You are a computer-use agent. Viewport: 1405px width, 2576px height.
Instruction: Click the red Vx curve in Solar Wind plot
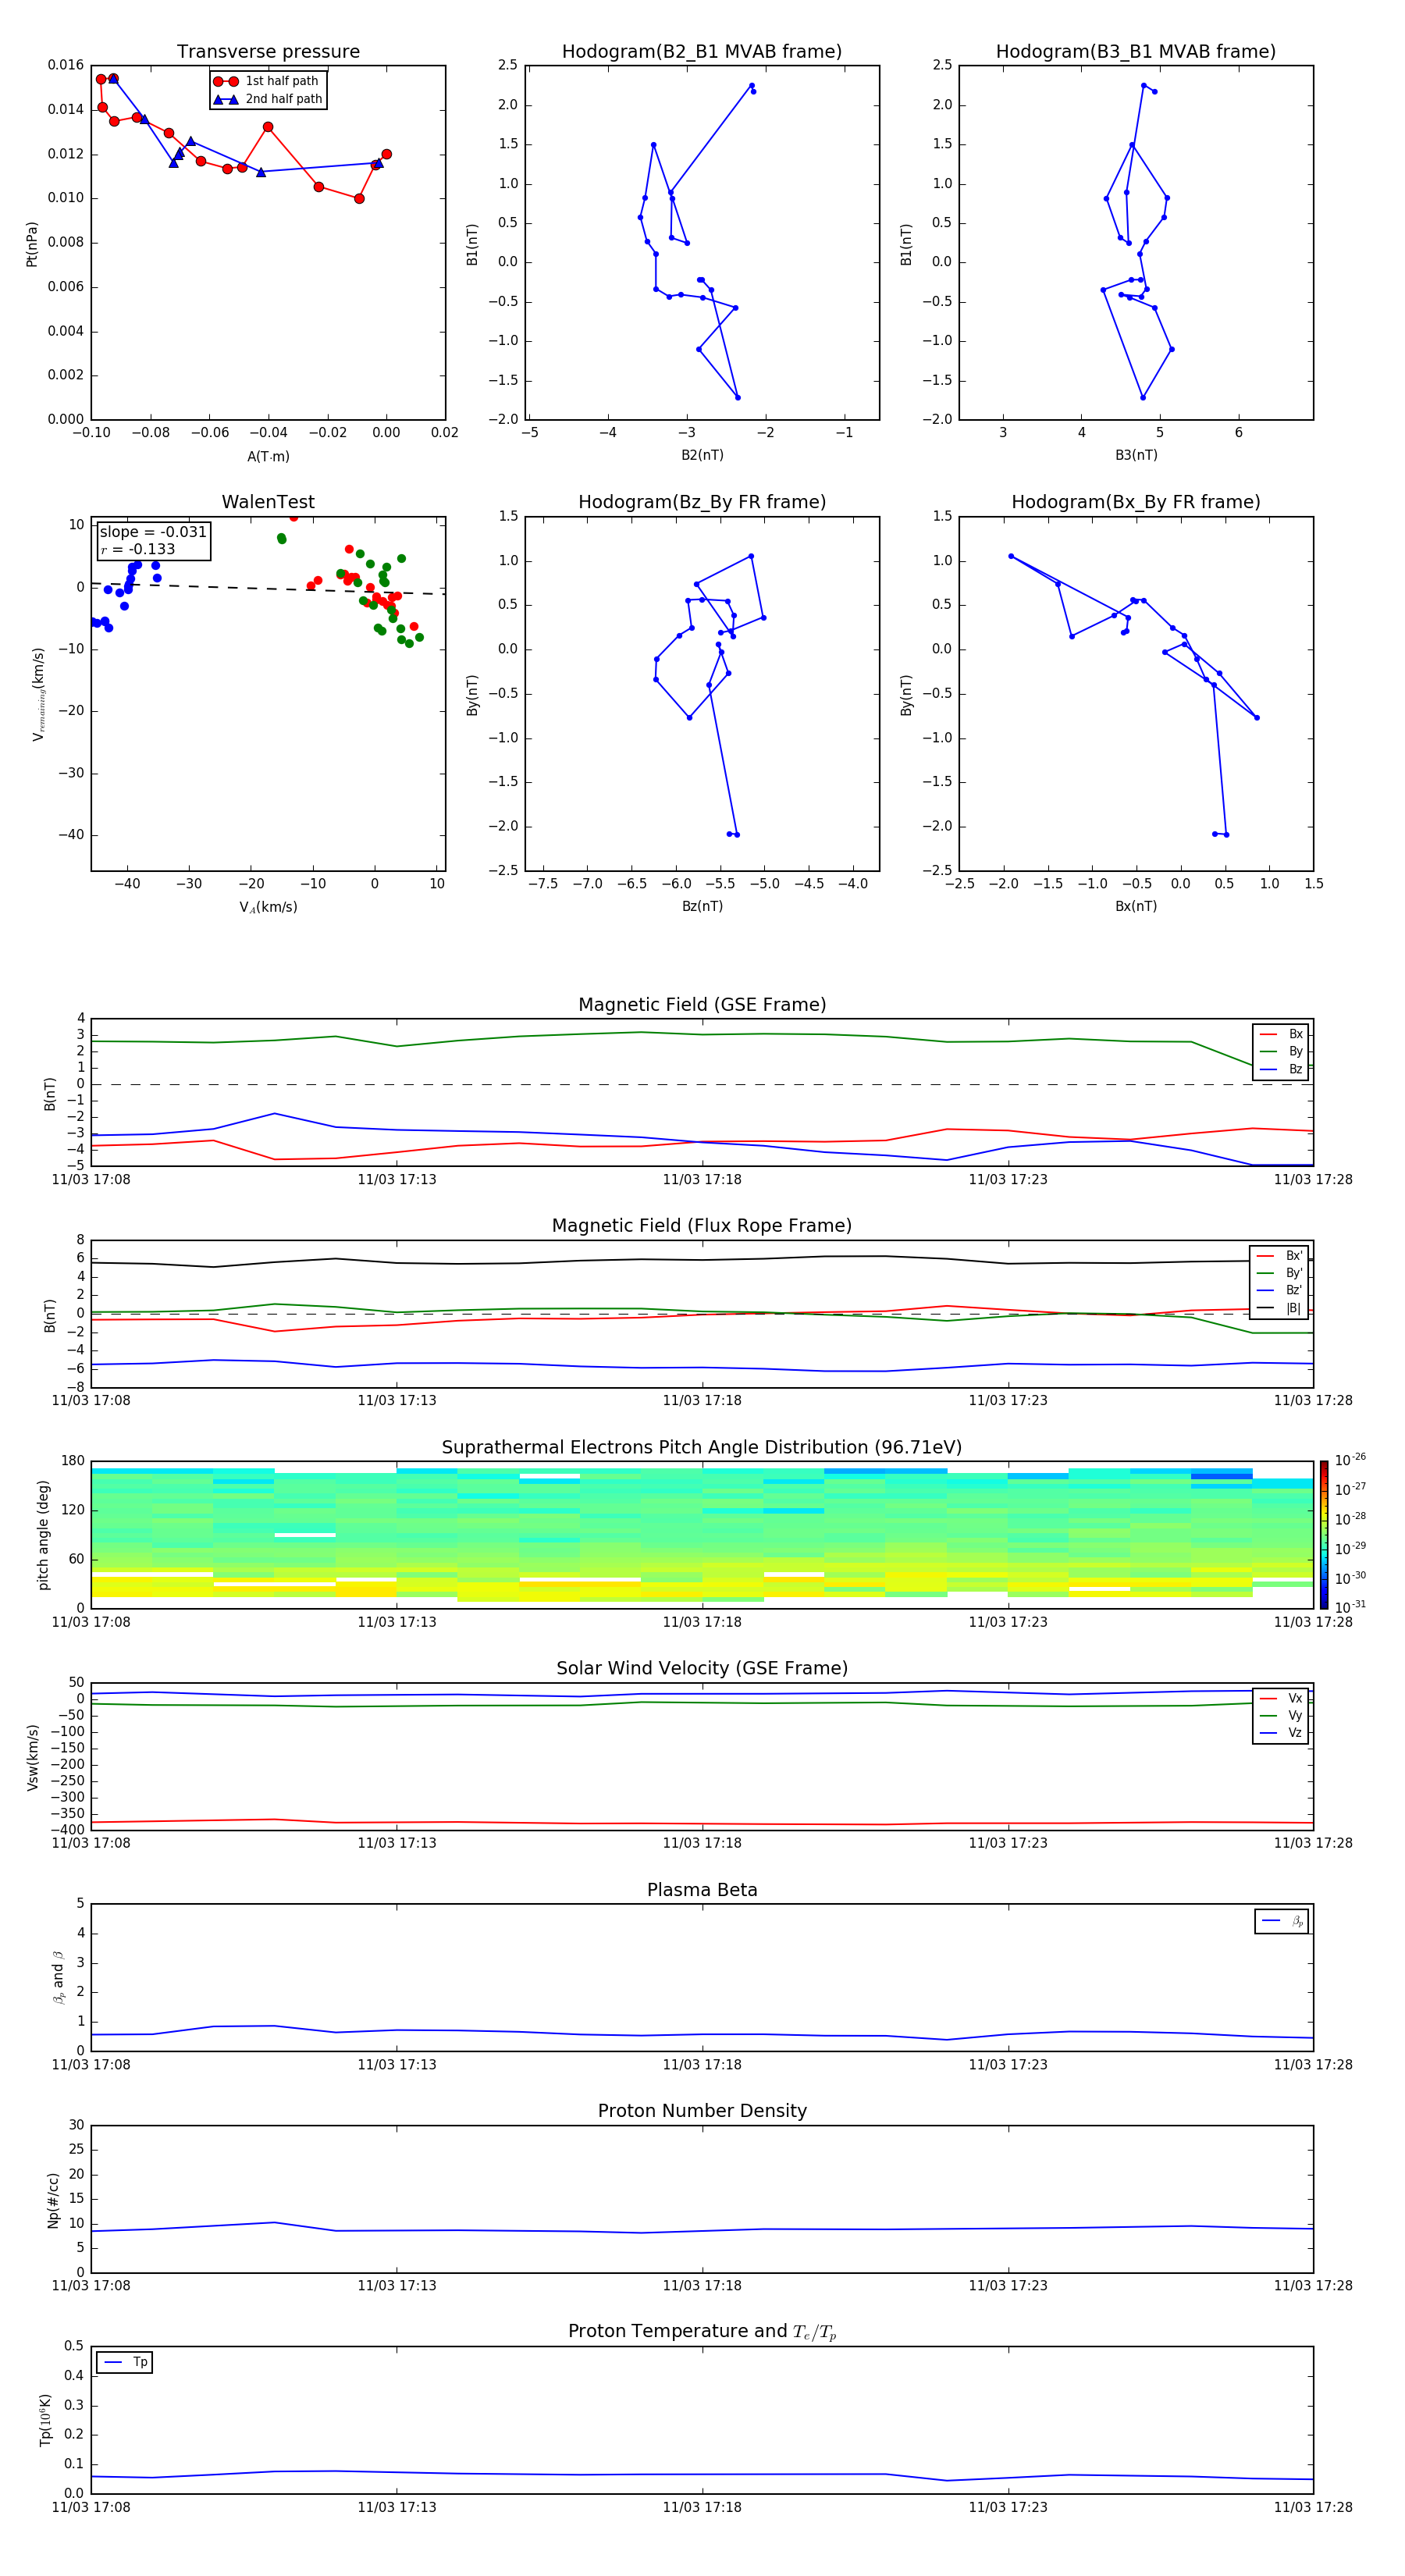(x=700, y=1824)
